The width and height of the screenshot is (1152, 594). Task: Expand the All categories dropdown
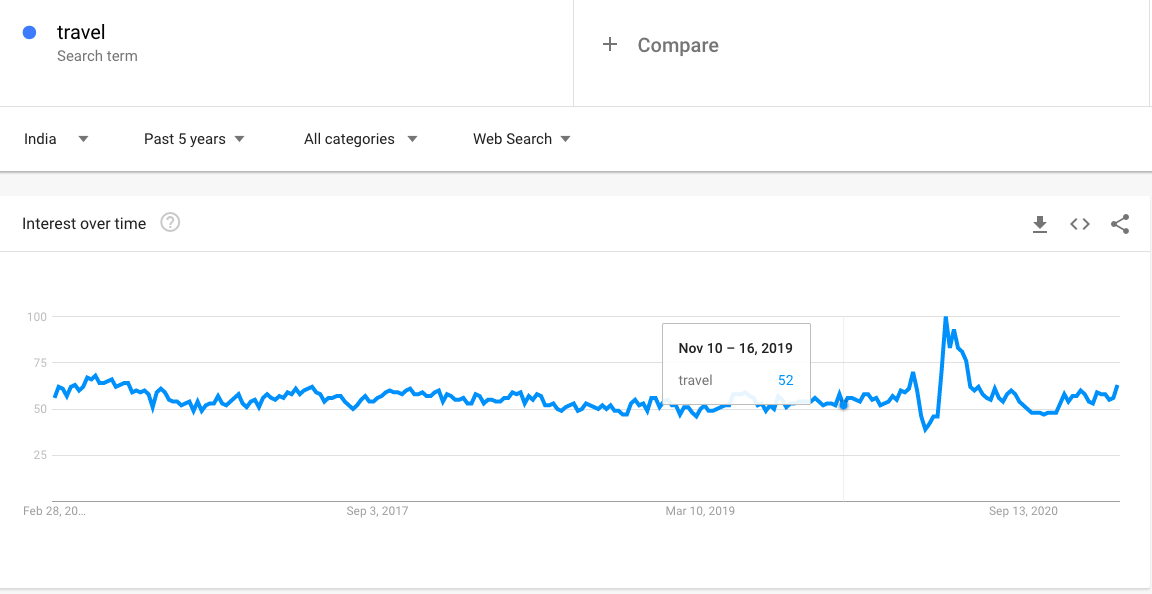click(x=360, y=139)
